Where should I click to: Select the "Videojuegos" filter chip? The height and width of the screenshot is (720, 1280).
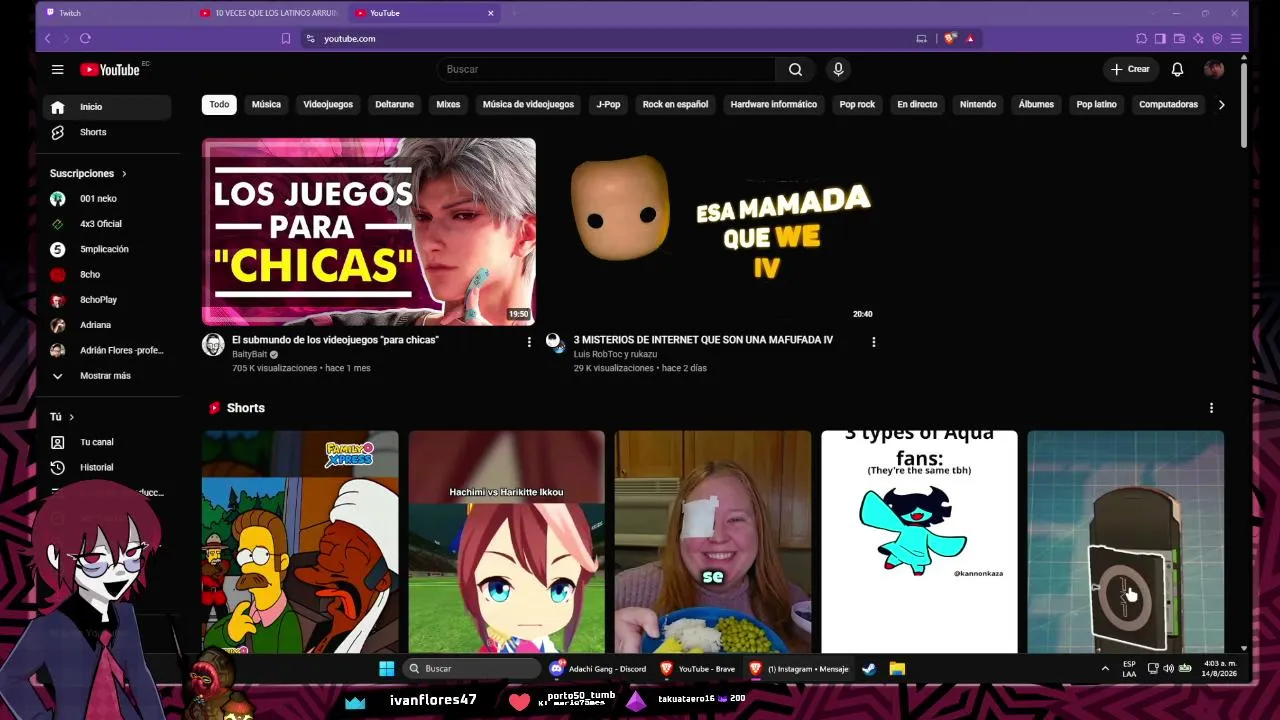328,104
